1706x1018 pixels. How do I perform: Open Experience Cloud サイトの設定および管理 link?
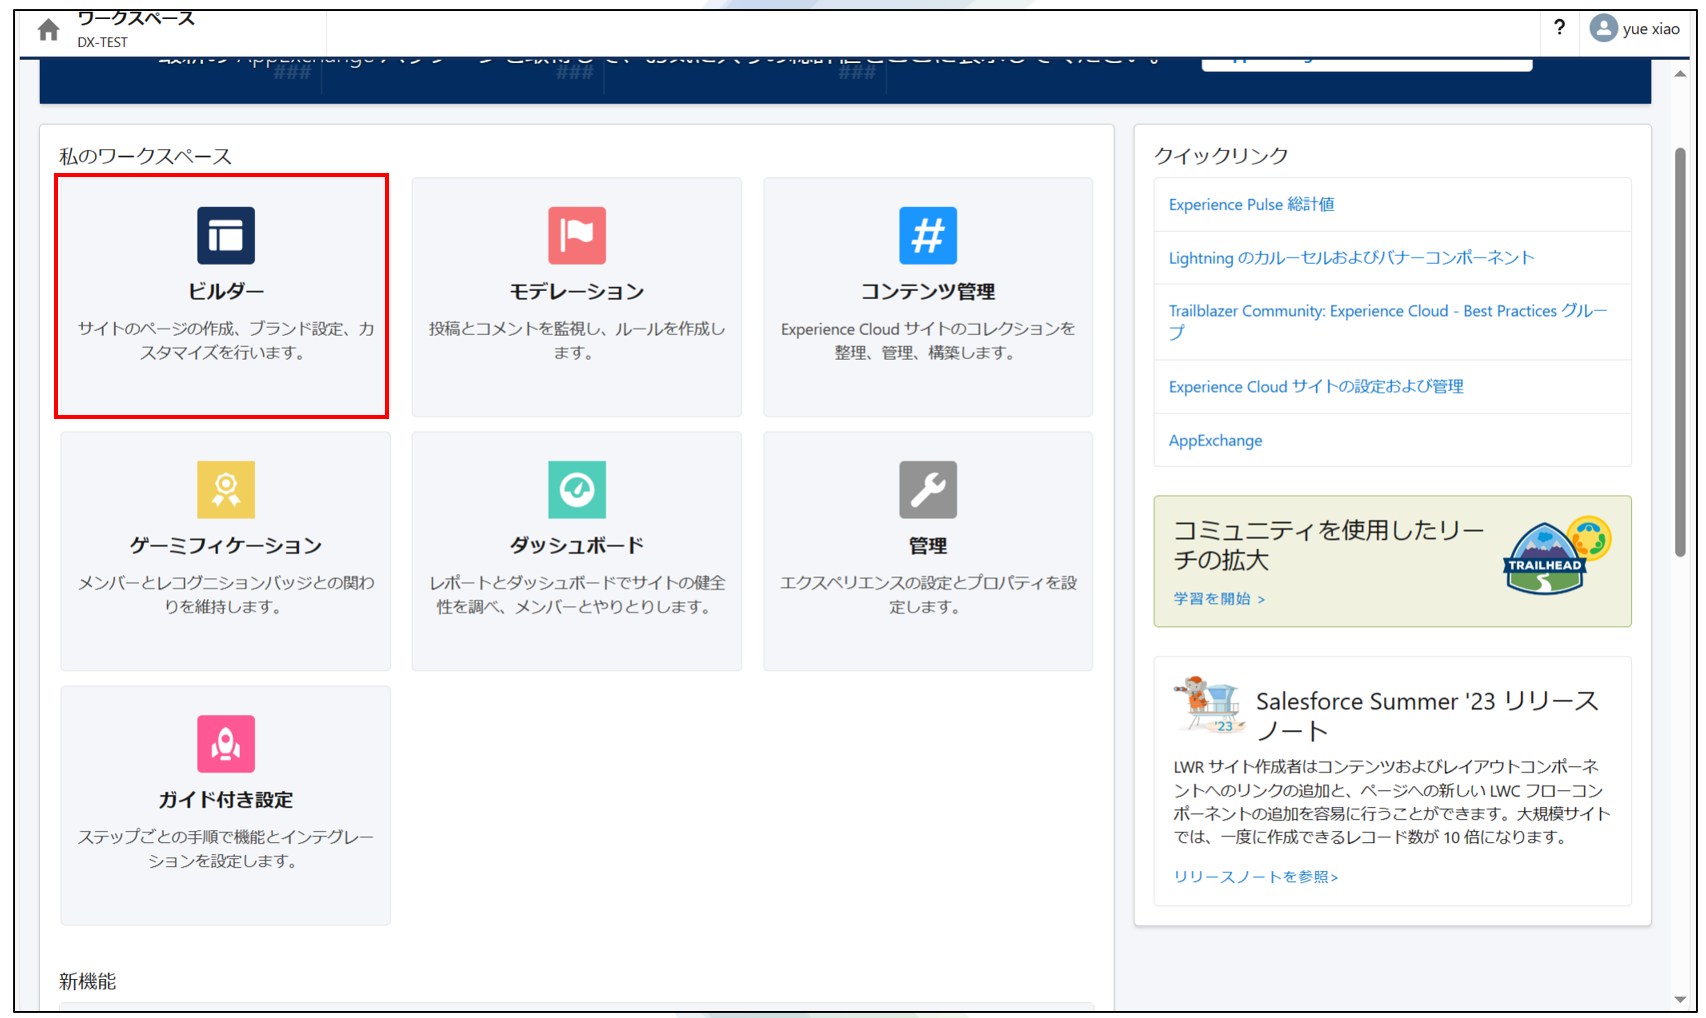(1315, 387)
